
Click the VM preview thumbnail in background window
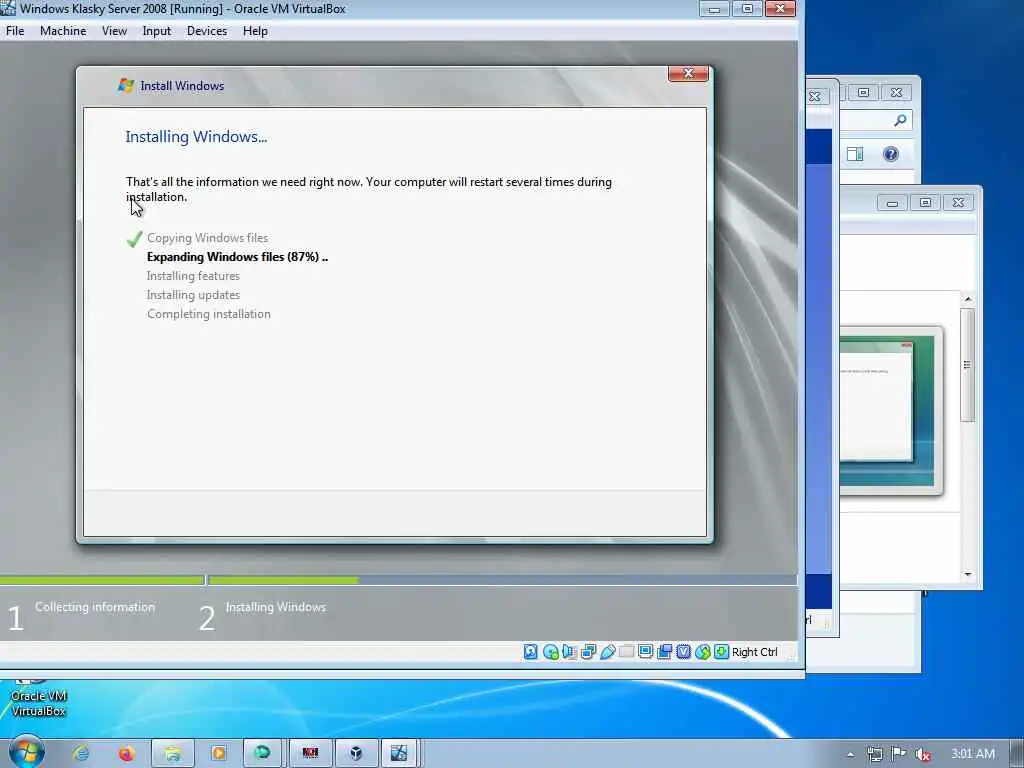[x=891, y=410]
